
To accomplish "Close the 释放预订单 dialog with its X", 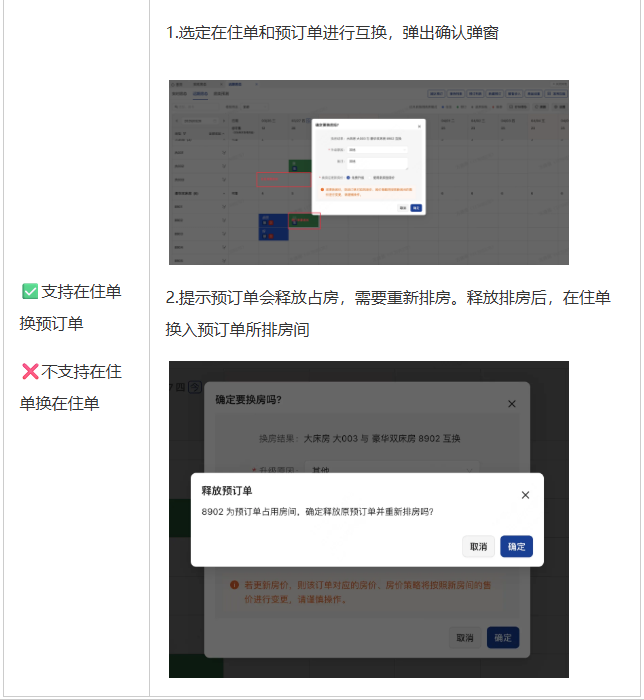I will [x=525, y=495].
